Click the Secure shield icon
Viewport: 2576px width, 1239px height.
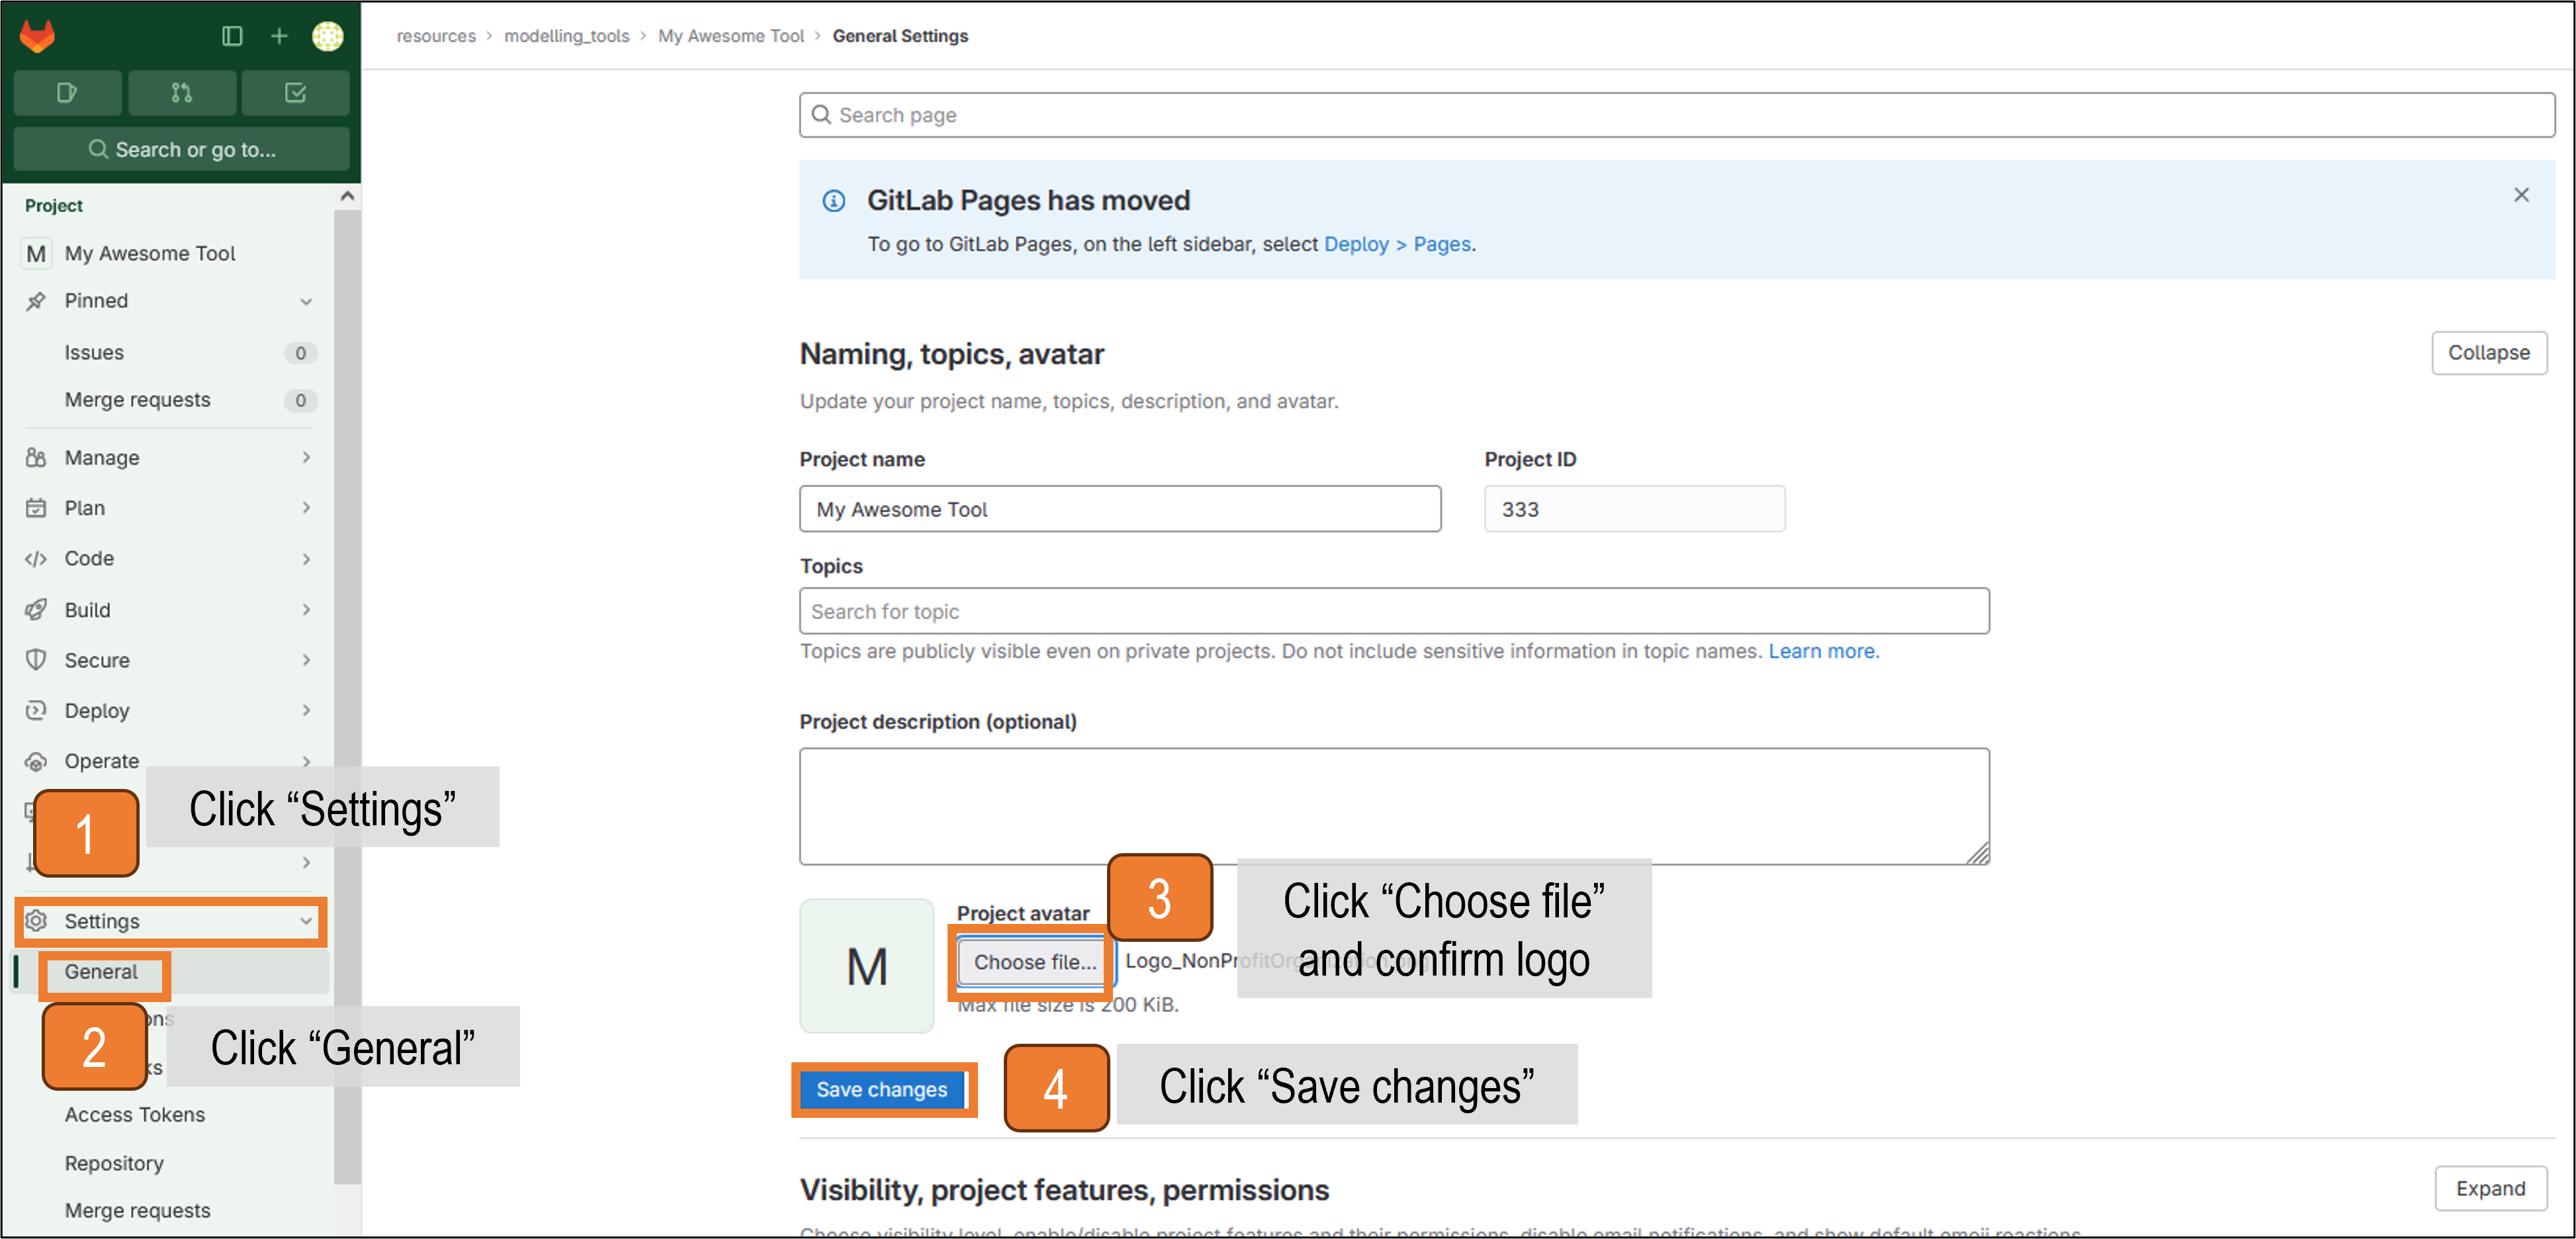click(36, 660)
